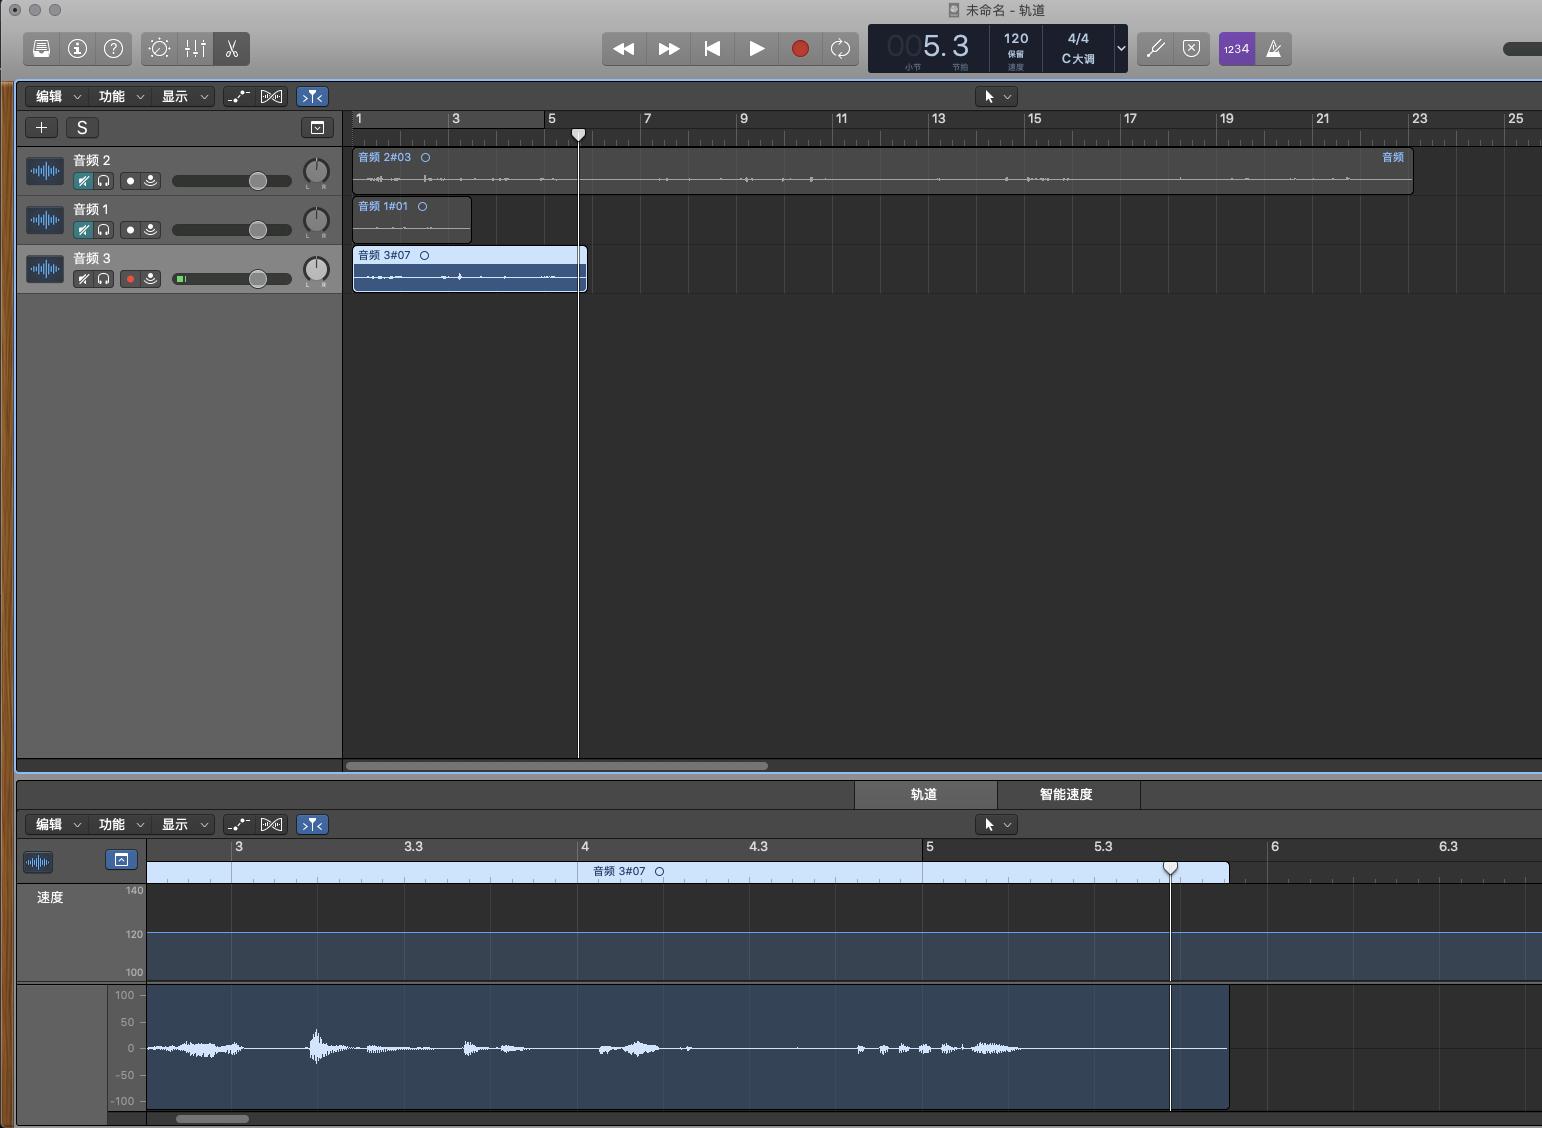The width and height of the screenshot is (1542, 1128).
Task: Switch to the 智能速度 tab
Action: [1066, 794]
